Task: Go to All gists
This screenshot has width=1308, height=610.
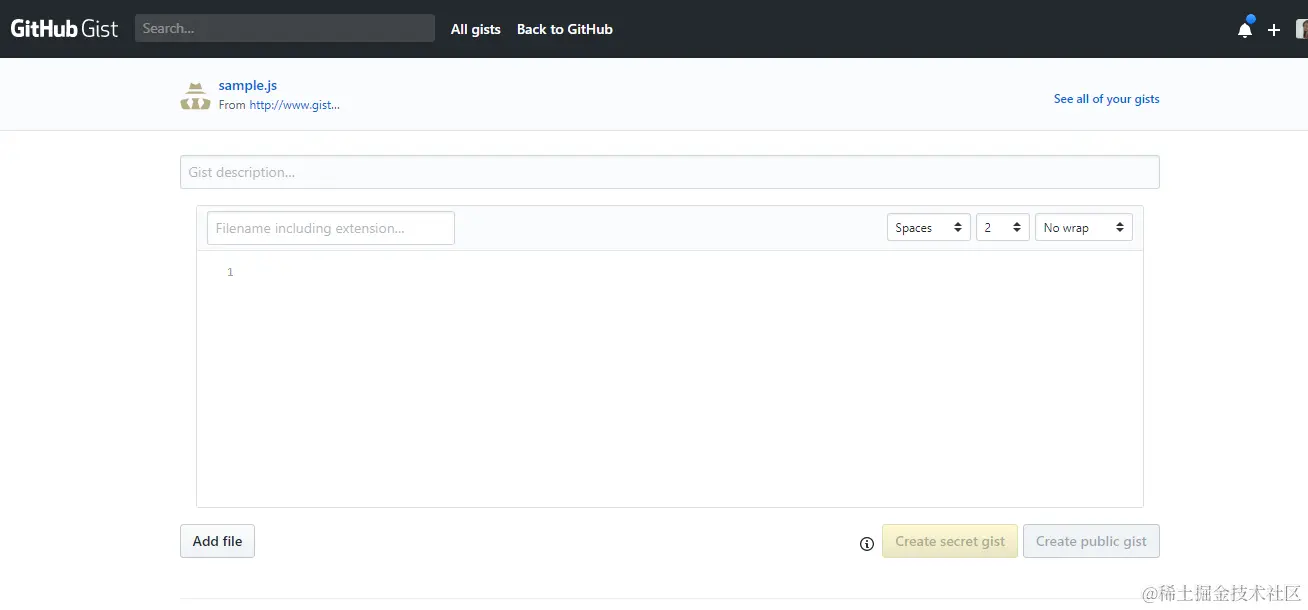Action: point(475,29)
